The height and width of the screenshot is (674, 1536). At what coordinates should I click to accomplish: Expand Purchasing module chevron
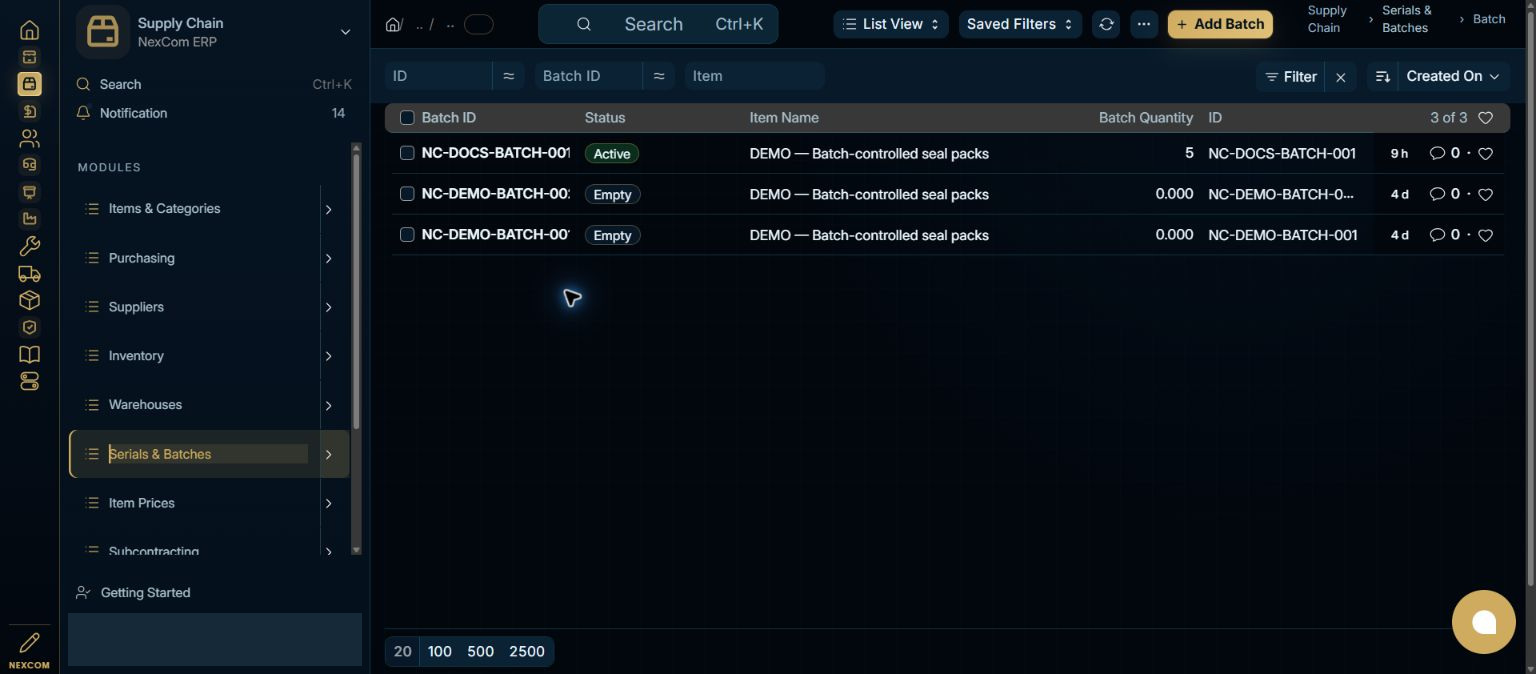(329, 259)
